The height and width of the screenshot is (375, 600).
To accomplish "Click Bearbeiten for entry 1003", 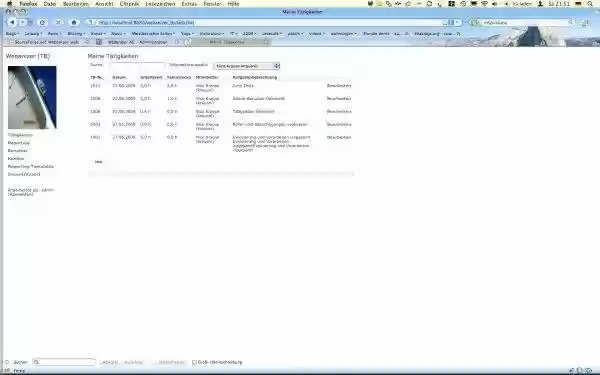I will click(x=339, y=124).
